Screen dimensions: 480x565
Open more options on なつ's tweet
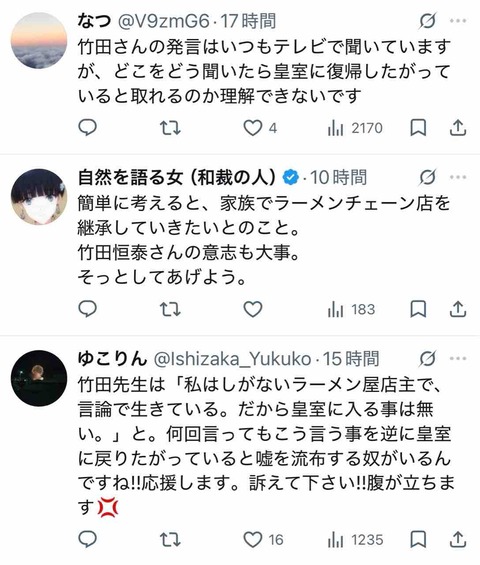click(458, 21)
